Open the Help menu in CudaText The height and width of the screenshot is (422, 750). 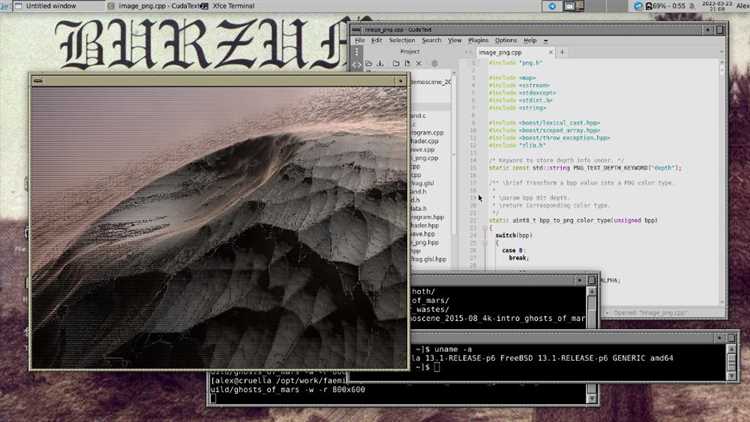(x=529, y=41)
